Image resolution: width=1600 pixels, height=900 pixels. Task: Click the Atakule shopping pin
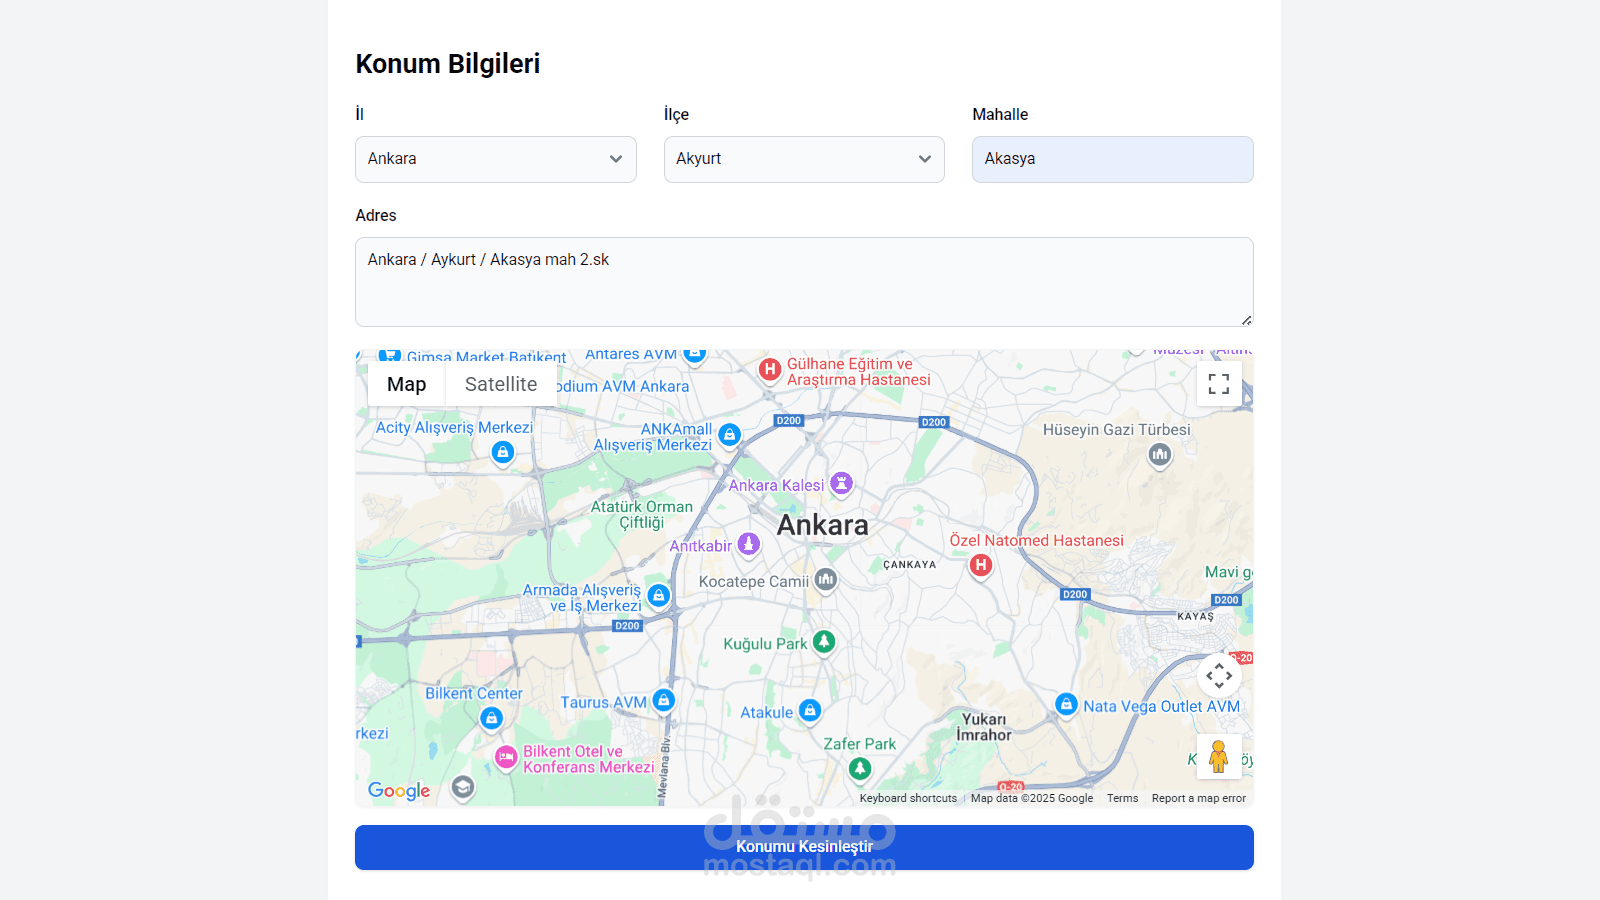(810, 711)
